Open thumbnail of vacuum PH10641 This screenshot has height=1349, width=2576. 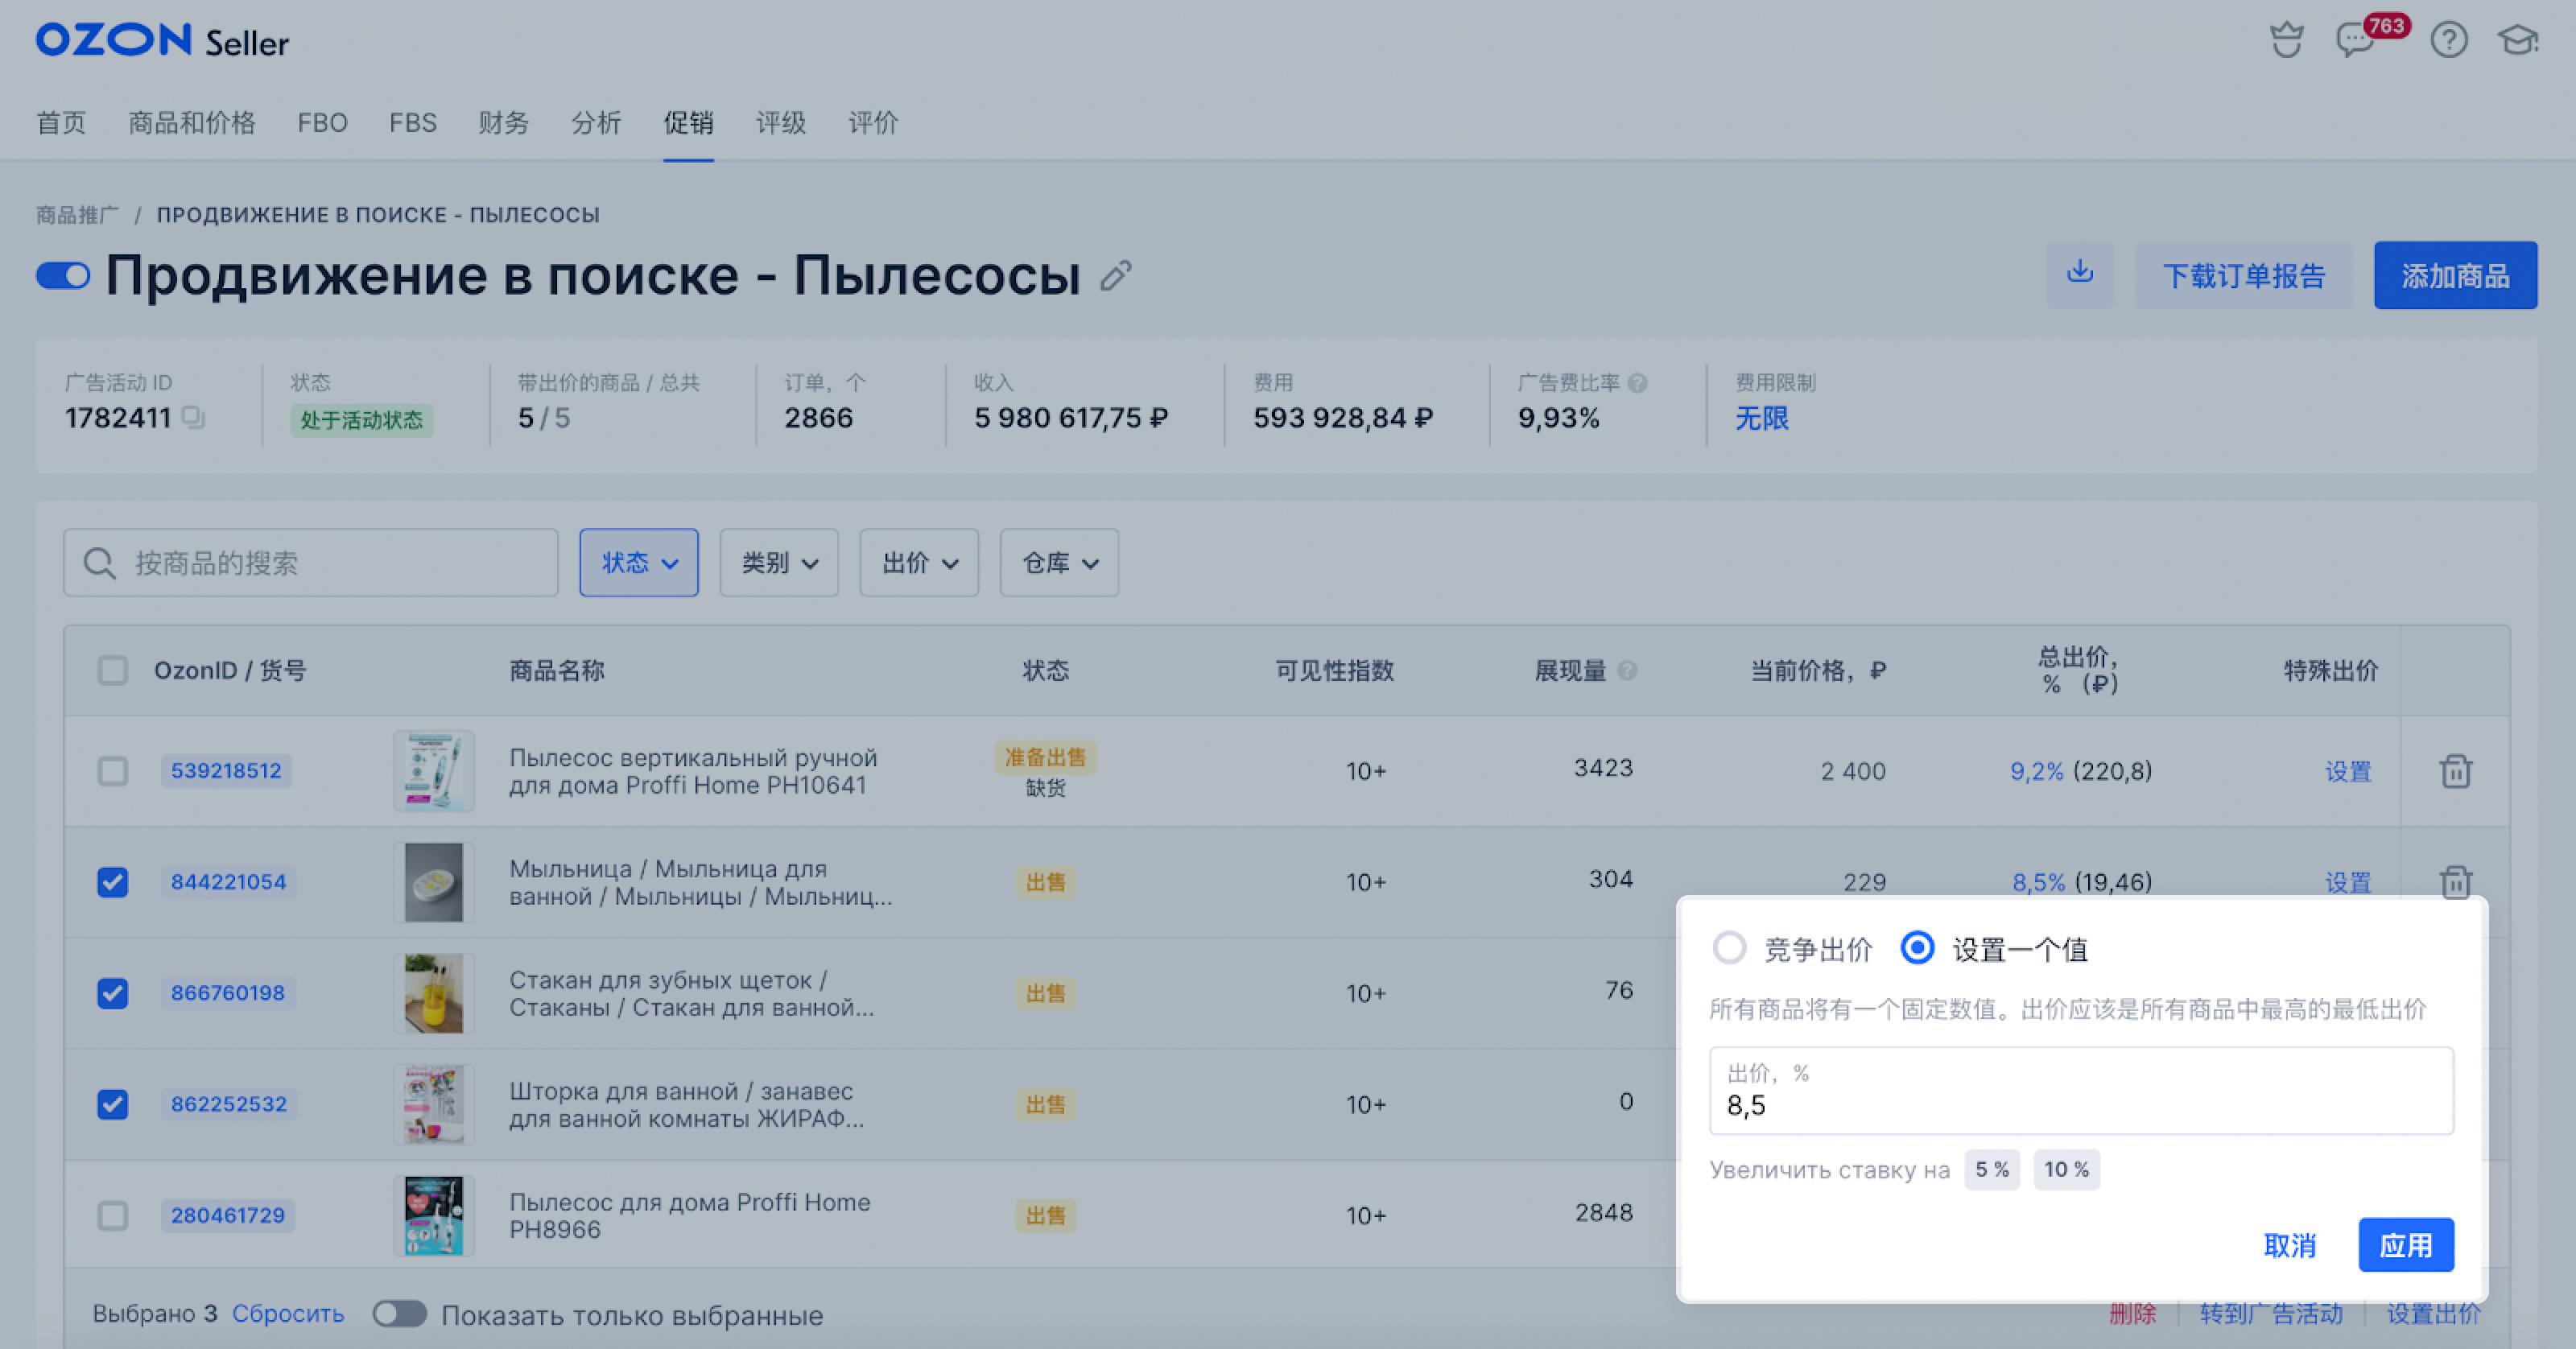click(433, 770)
